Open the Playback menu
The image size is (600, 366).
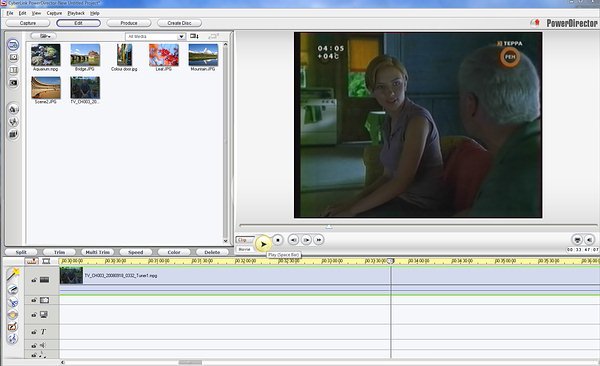76,13
